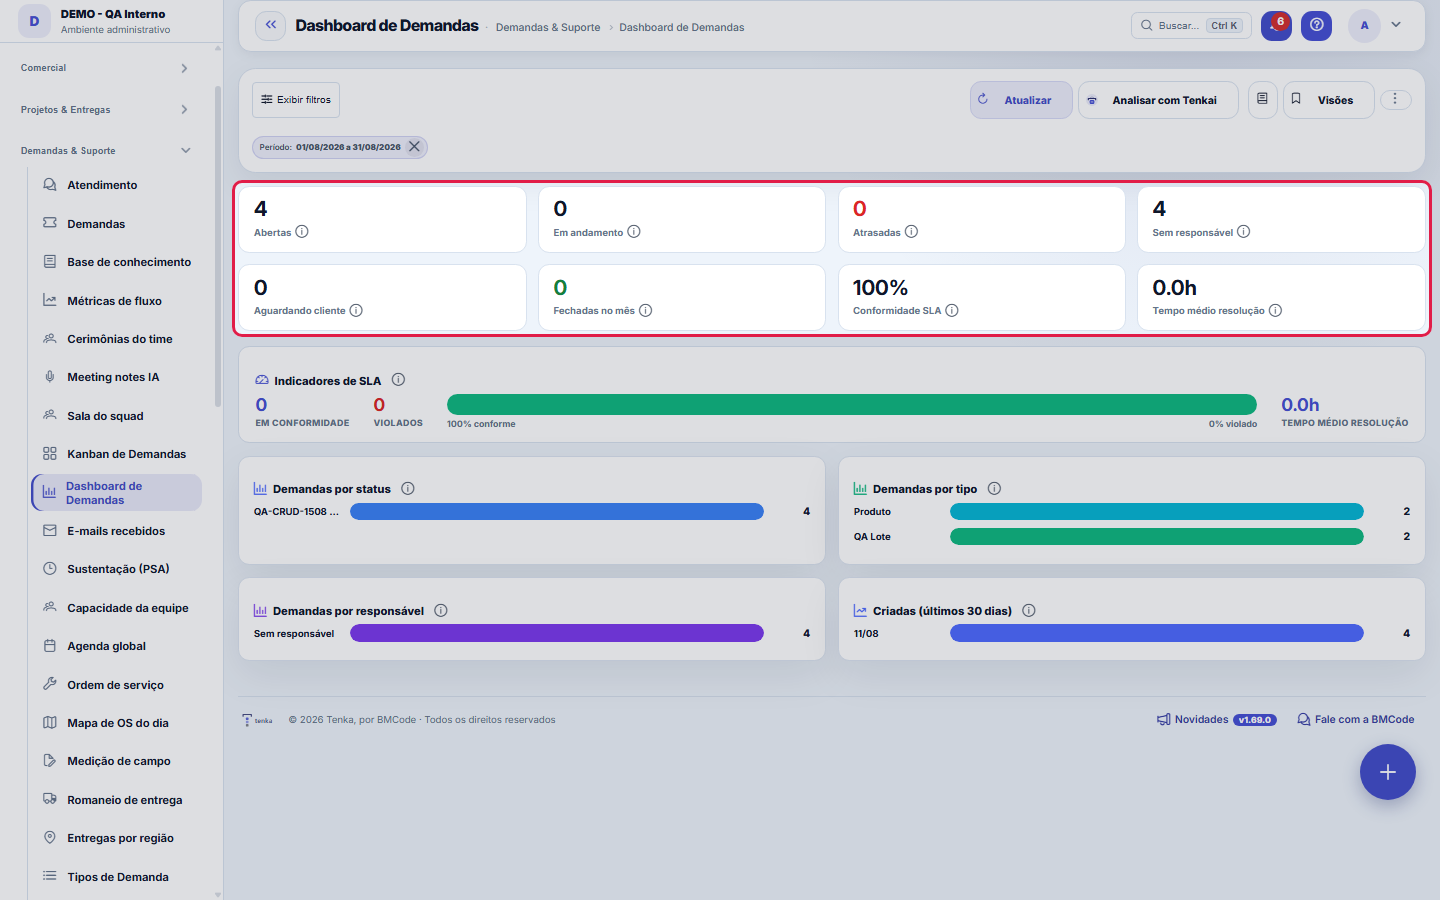The height and width of the screenshot is (900, 1440).
Task: Click Demandas & Suporte breadcrumb link
Action: click(548, 28)
